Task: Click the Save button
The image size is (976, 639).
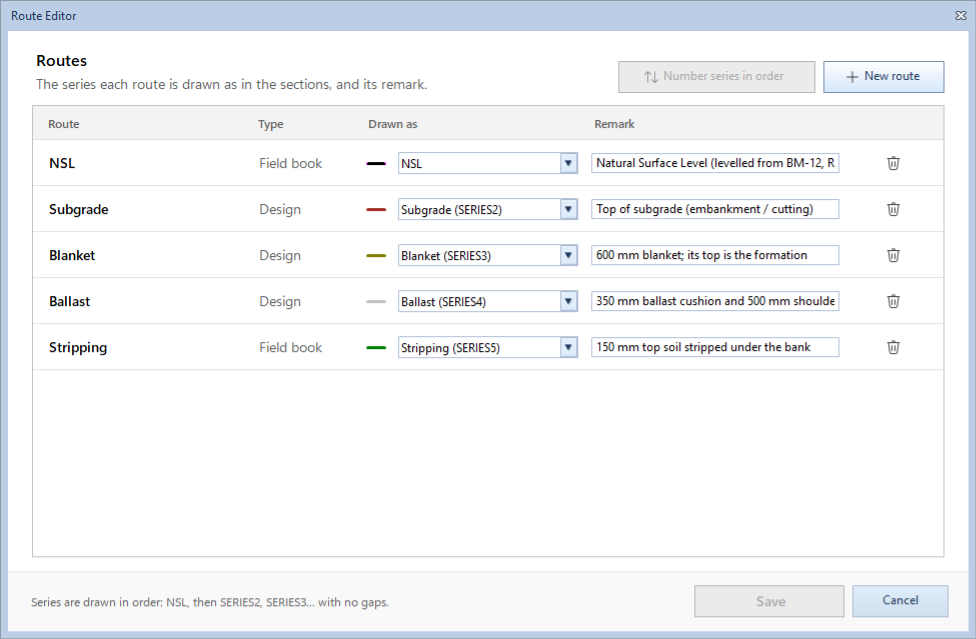Action: pos(769,601)
